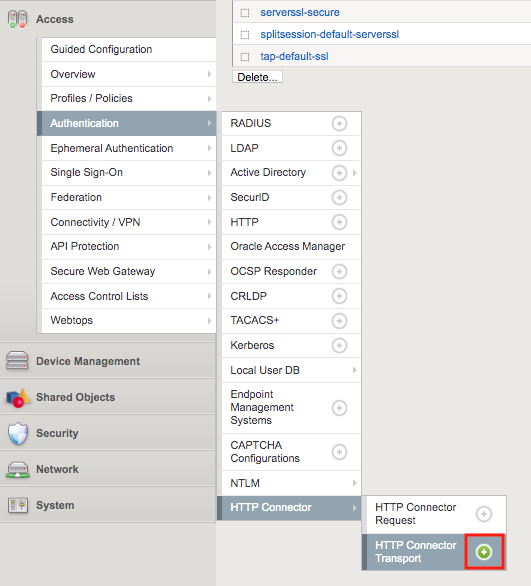
Task: Expand the NTLM submenu arrow
Action: click(354, 483)
